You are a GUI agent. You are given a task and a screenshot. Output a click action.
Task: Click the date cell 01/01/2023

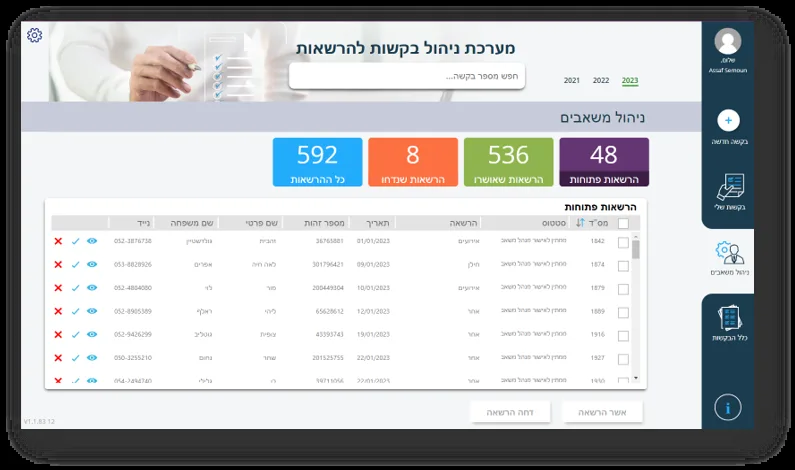click(373, 241)
